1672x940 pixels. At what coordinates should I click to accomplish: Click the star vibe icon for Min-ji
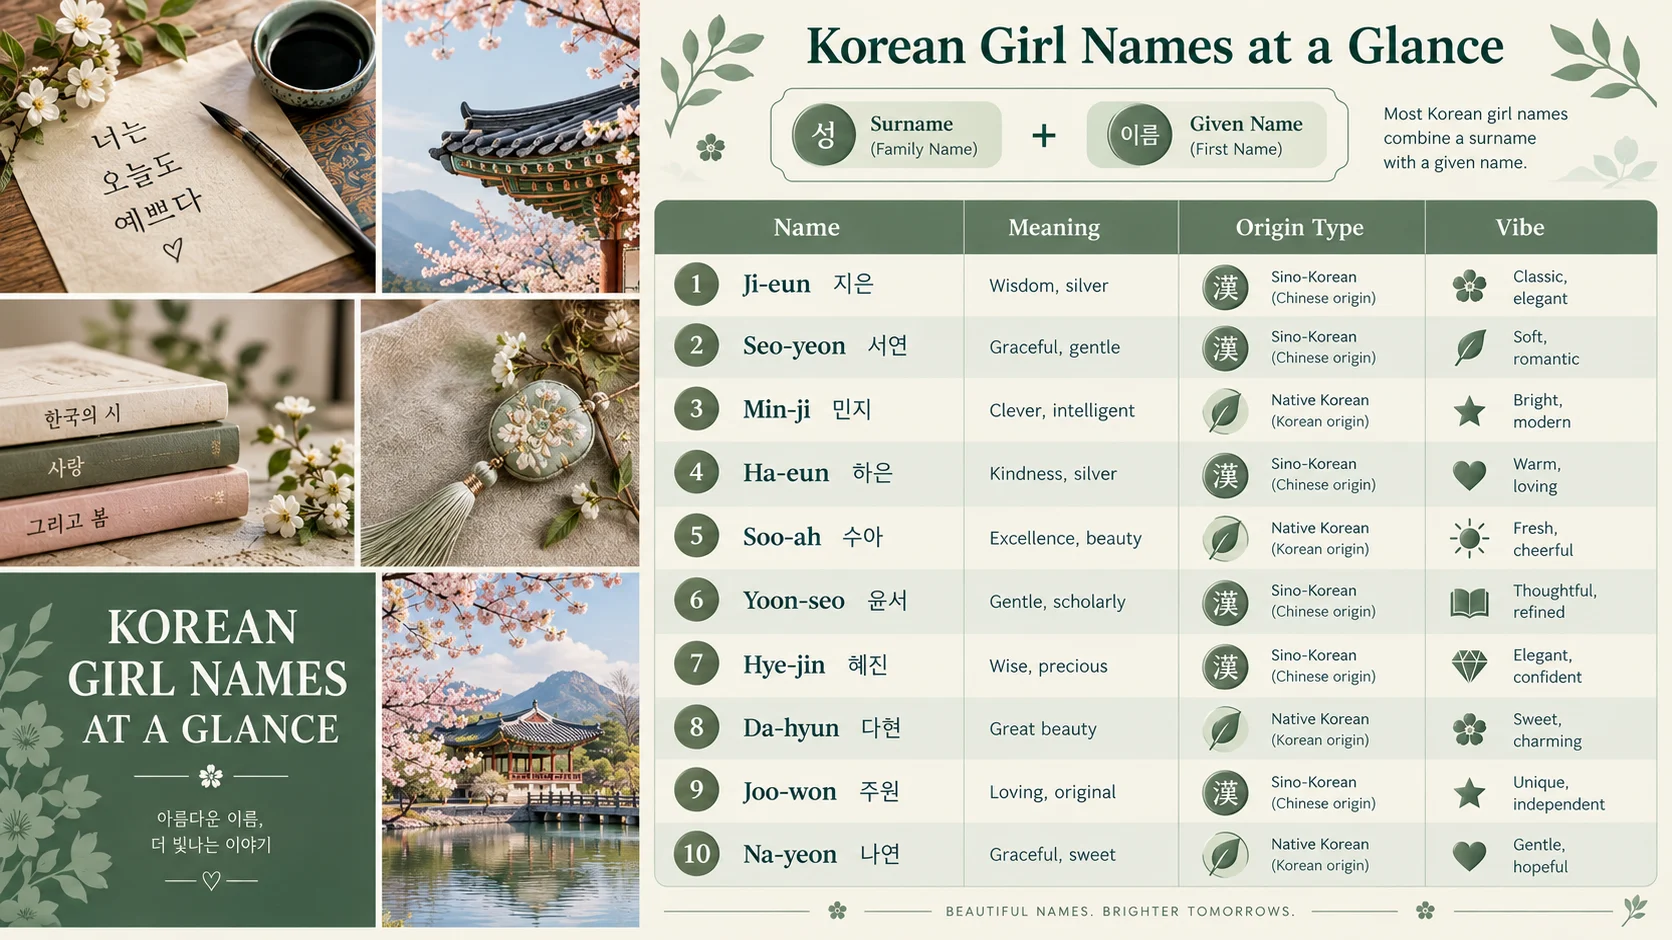click(1469, 410)
